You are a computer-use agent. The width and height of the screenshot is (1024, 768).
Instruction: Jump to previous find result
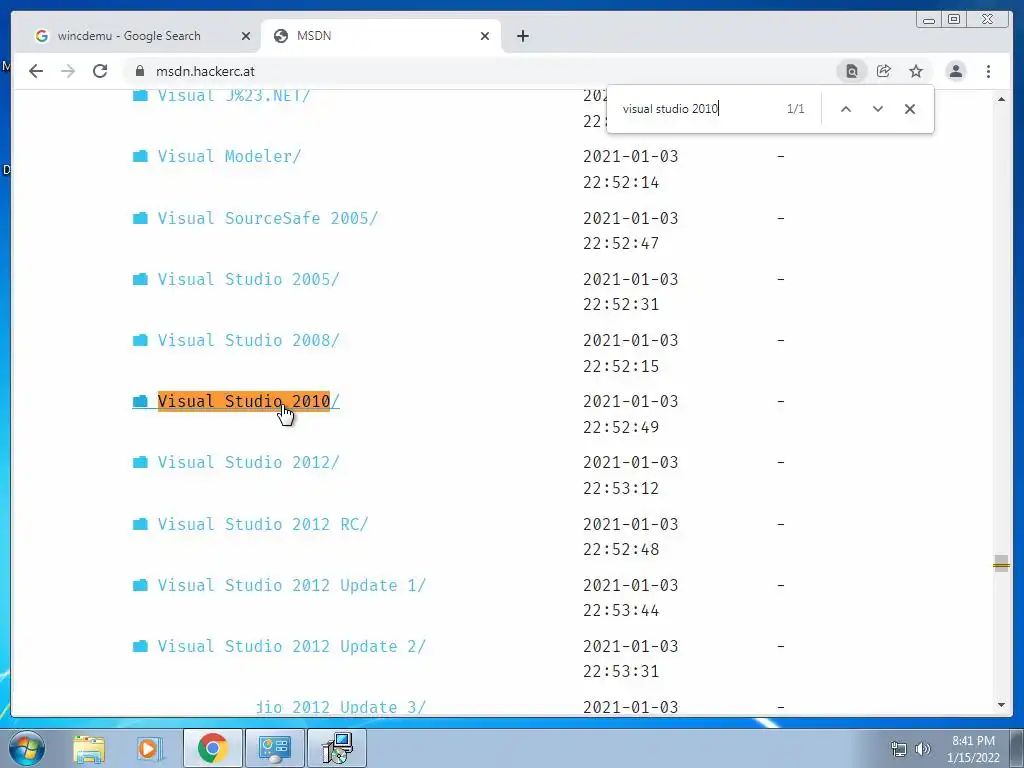pyautogui.click(x=846, y=109)
